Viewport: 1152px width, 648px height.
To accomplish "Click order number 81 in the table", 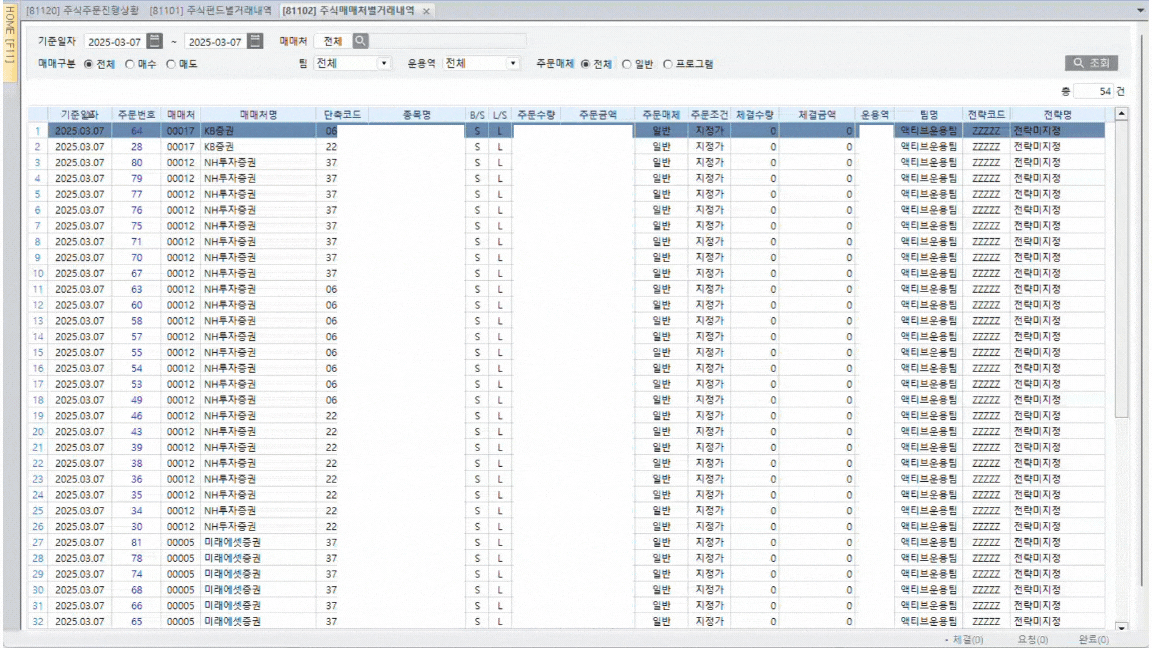I will tap(137, 542).
